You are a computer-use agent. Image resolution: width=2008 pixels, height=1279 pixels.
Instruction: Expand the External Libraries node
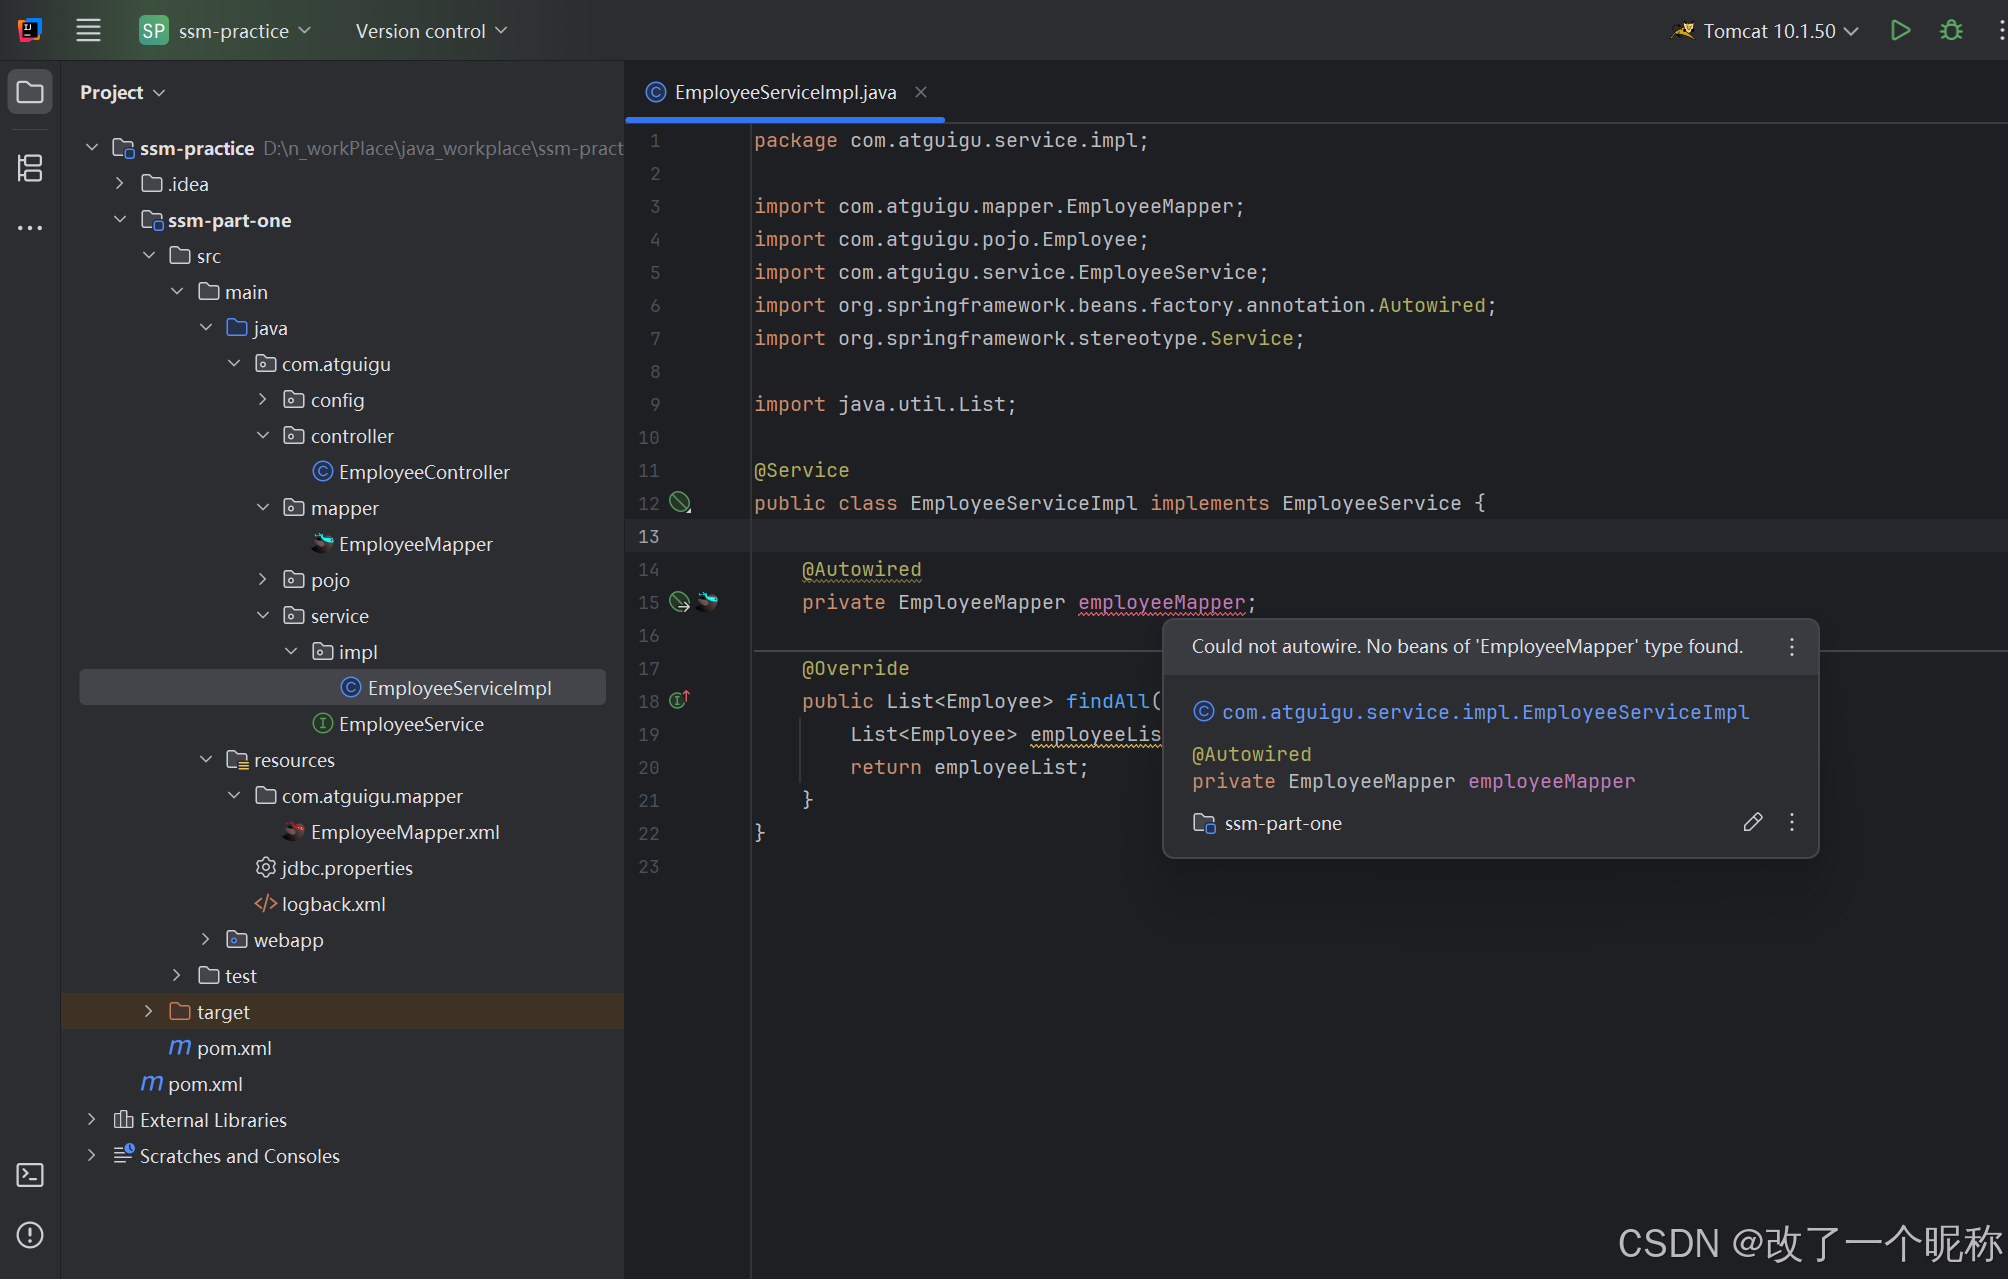pyautogui.click(x=91, y=1119)
